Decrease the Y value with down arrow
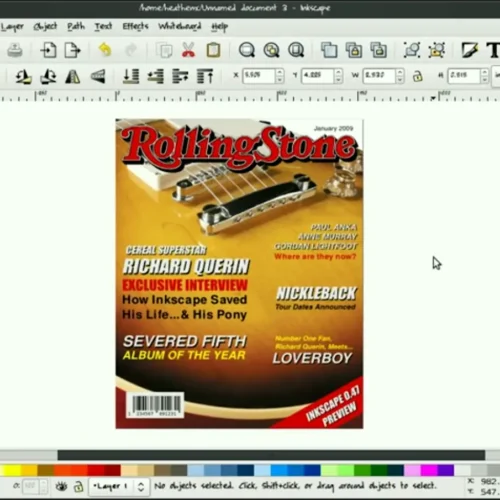This screenshot has width=500, height=500. click(x=338, y=80)
